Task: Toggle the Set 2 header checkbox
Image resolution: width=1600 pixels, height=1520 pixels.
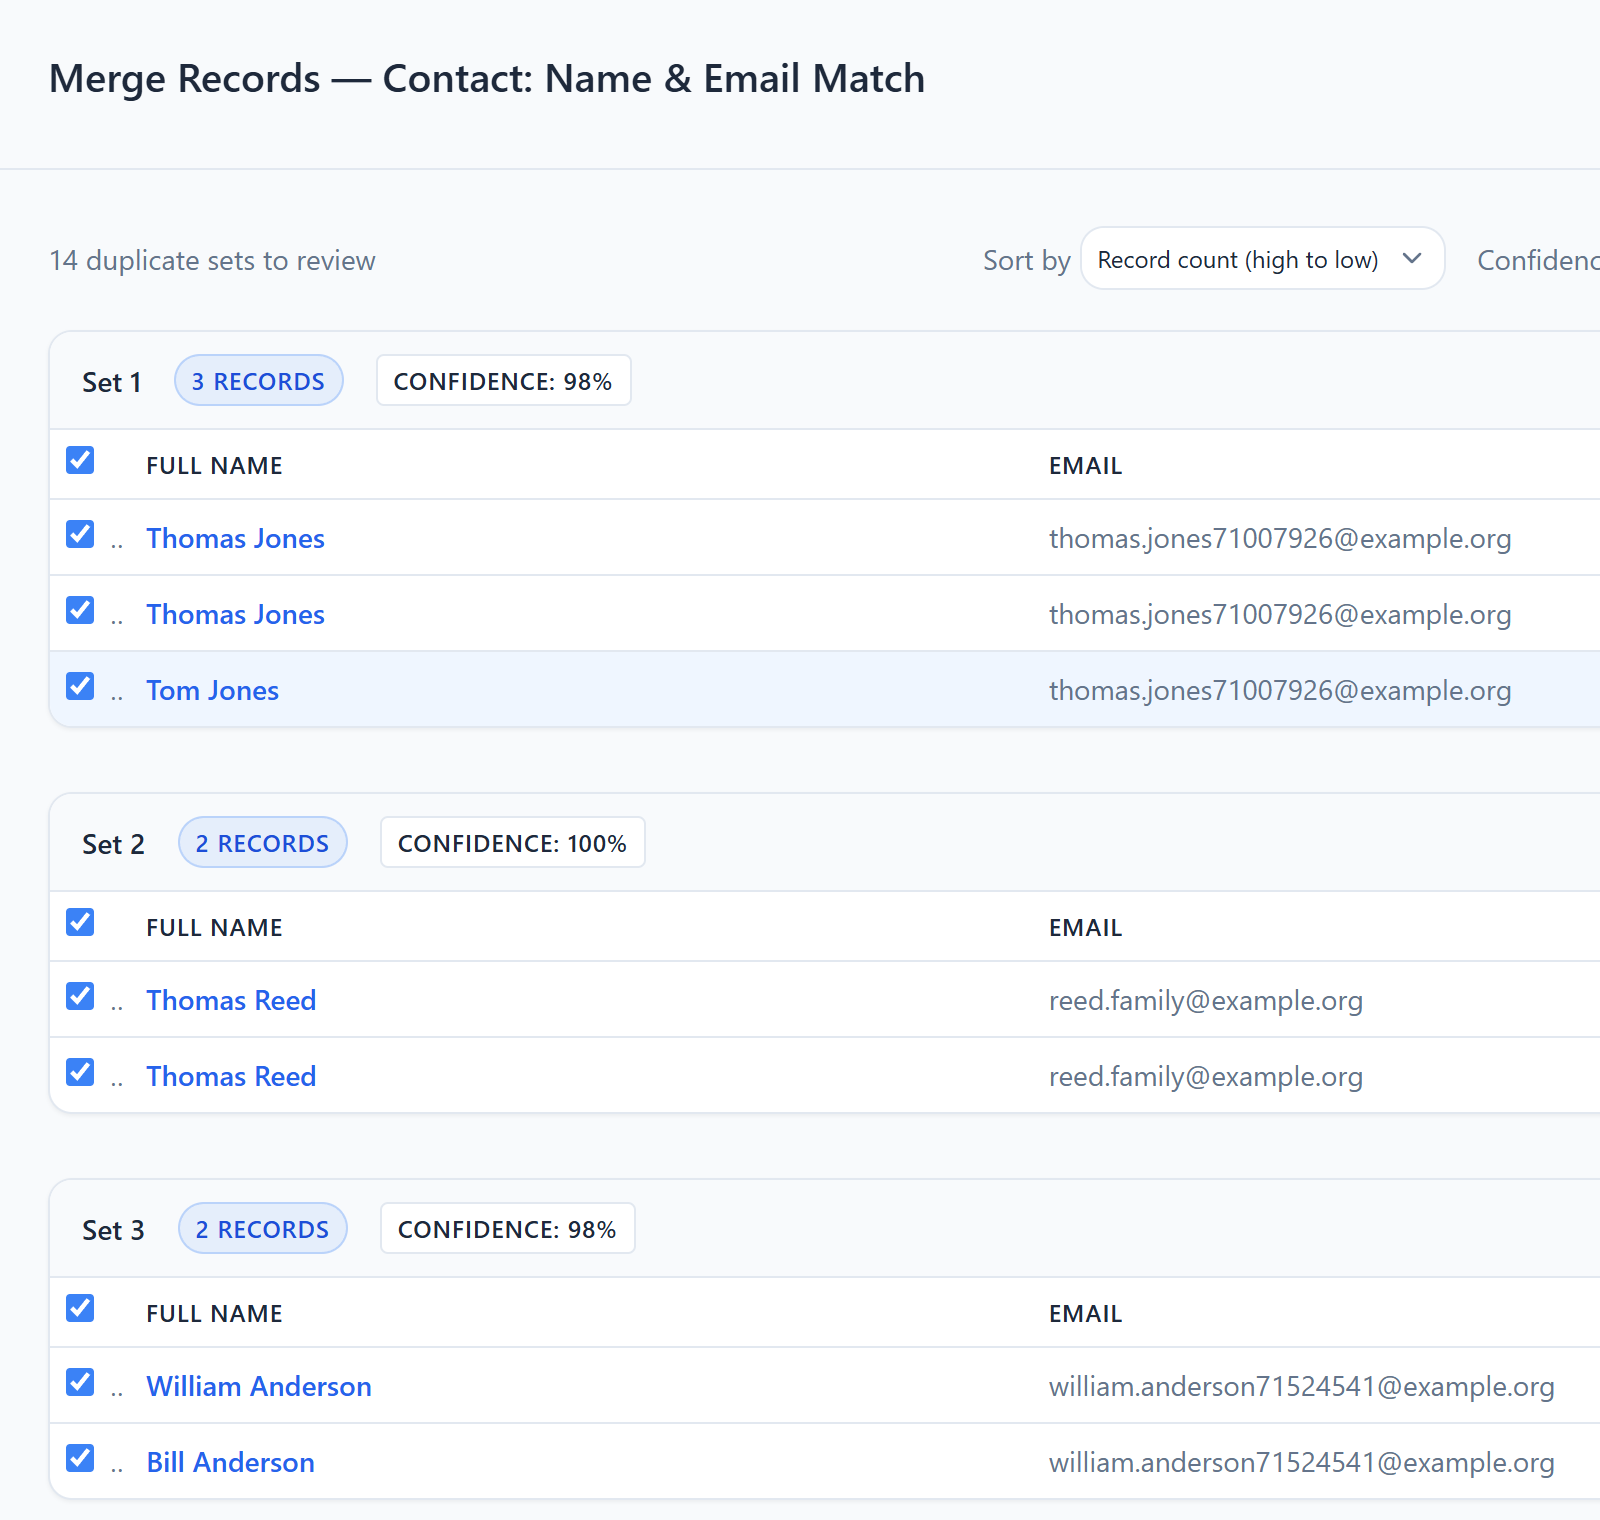Action: tap(80, 922)
